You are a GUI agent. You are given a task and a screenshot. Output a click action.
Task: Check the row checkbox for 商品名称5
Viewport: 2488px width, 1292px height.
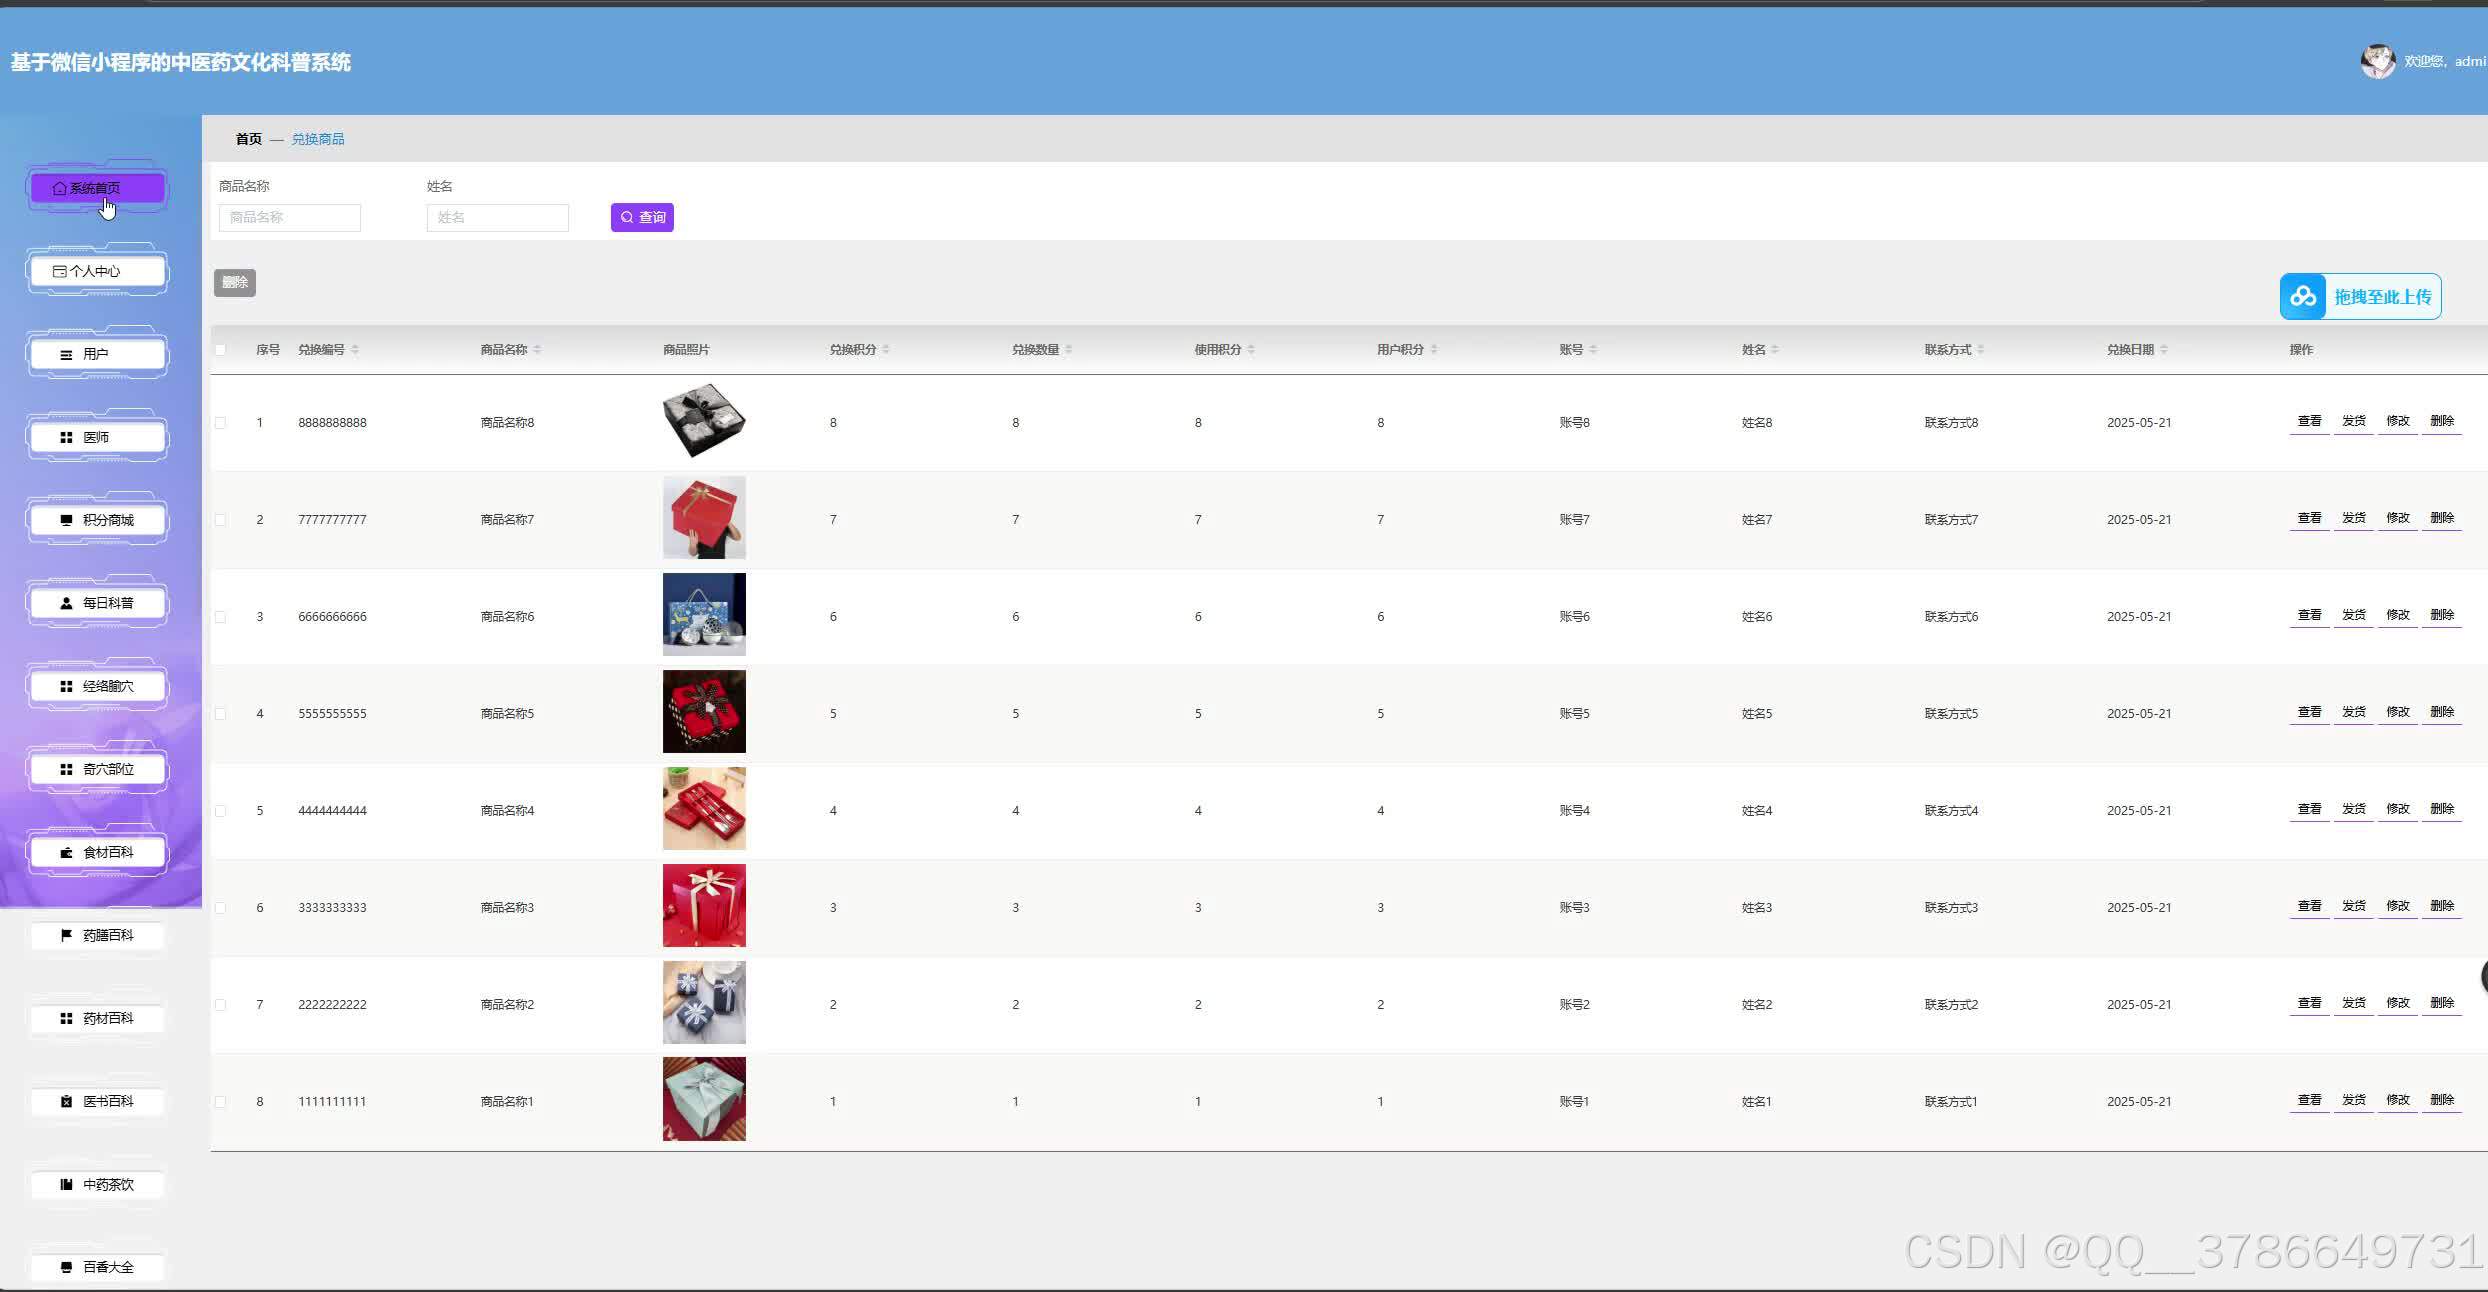[220, 714]
